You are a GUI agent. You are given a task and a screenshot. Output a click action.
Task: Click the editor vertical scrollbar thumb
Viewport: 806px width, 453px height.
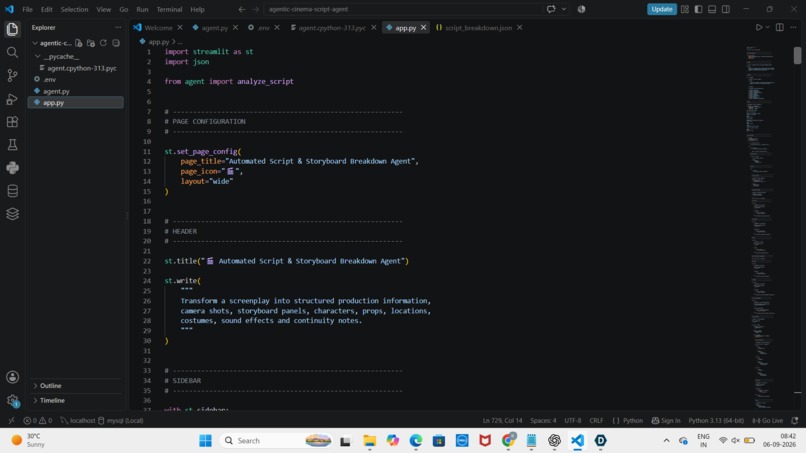[797, 56]
